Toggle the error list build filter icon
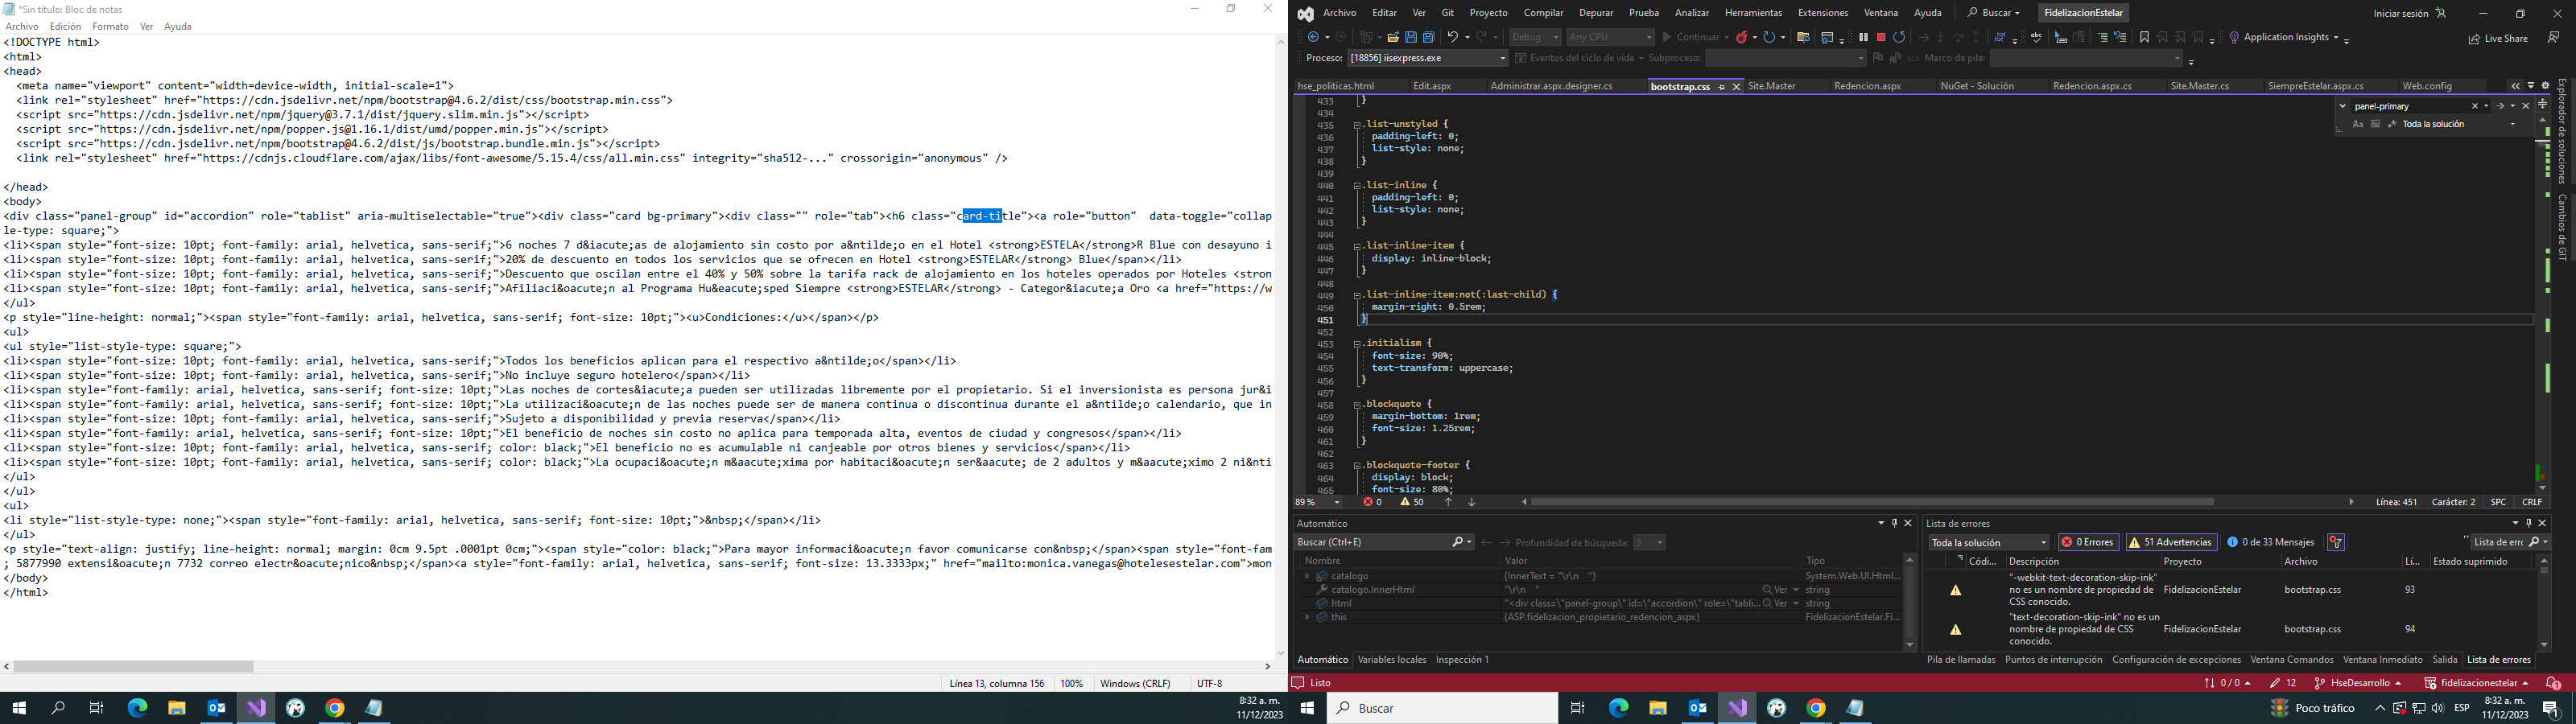 [x=2336, y=542]
